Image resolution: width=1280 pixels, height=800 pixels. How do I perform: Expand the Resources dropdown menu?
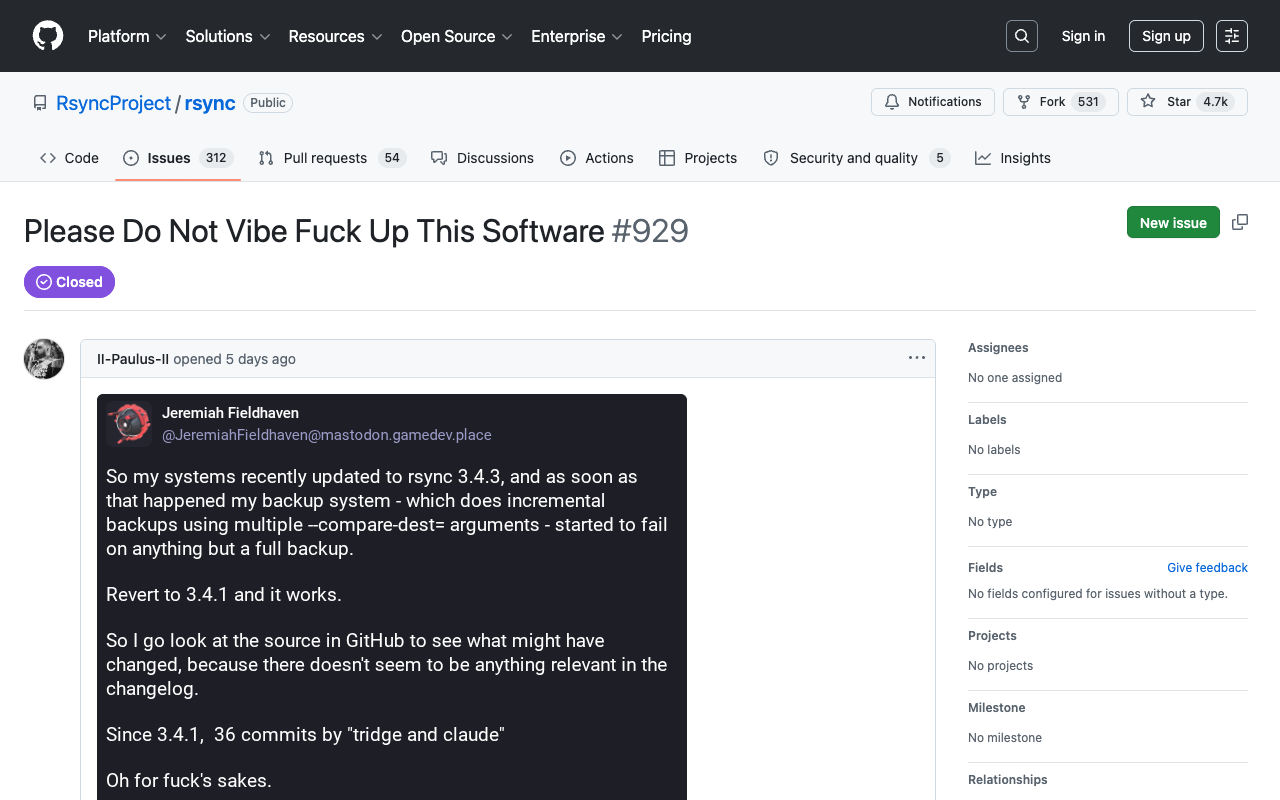335,36
